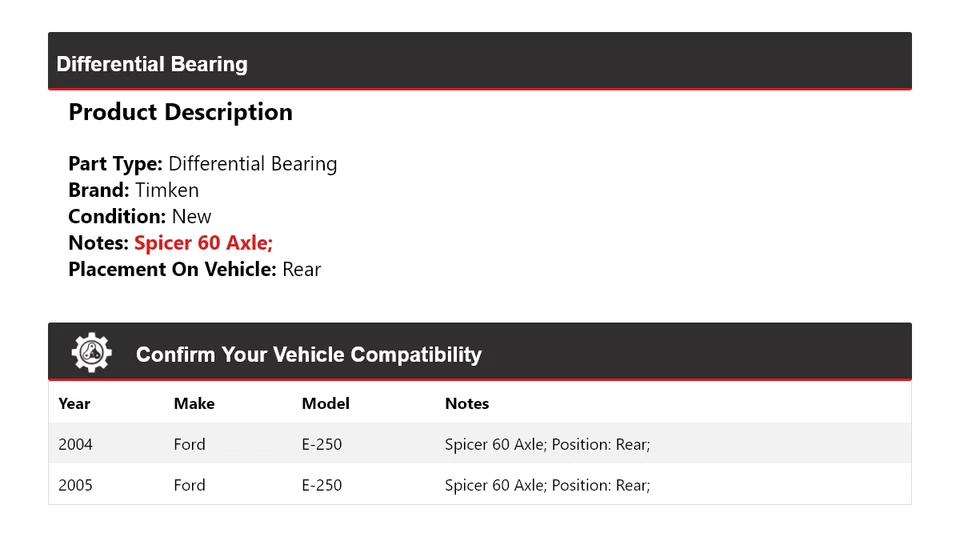Click the Part Type label
Viewport: 960px width, 537px height.
tap(115, 164)
